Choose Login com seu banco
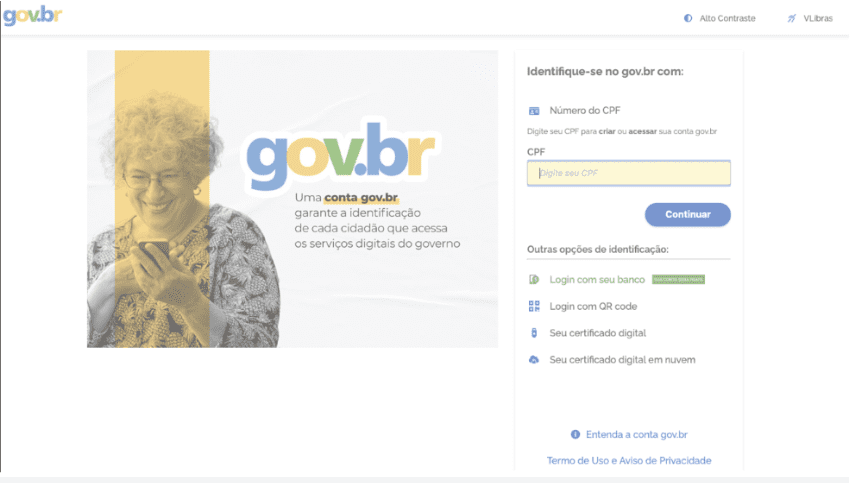The image size is (854, 483). [597, 280]
